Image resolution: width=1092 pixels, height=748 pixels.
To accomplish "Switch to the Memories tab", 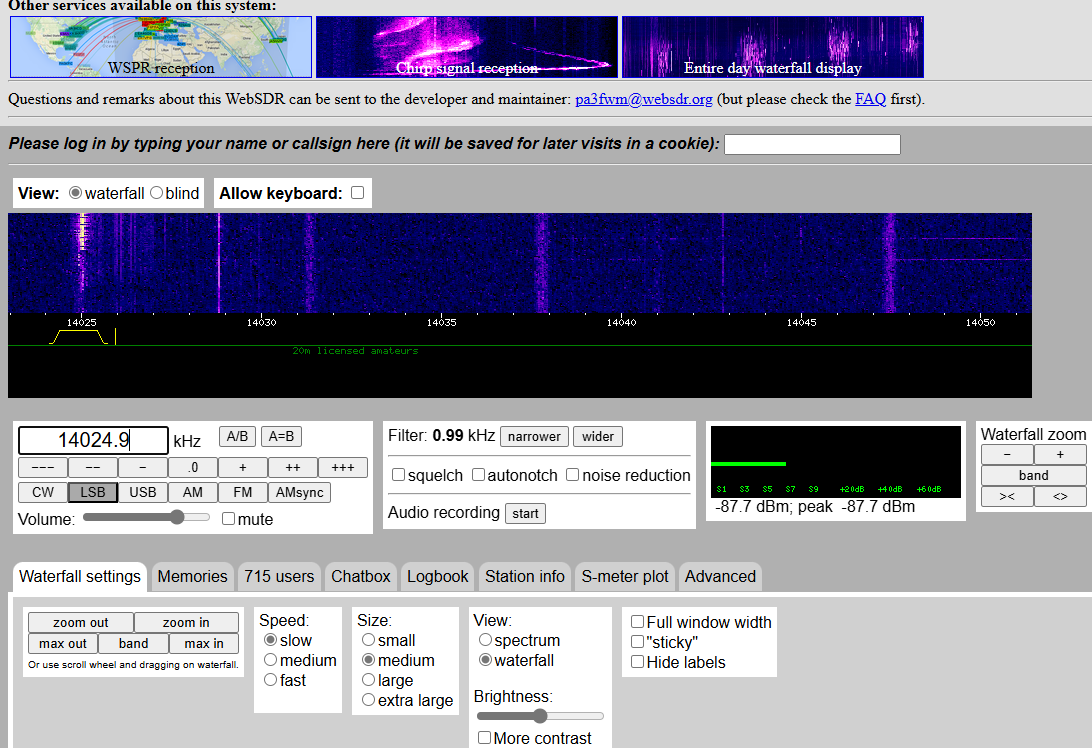I will (x=192, y=576).
